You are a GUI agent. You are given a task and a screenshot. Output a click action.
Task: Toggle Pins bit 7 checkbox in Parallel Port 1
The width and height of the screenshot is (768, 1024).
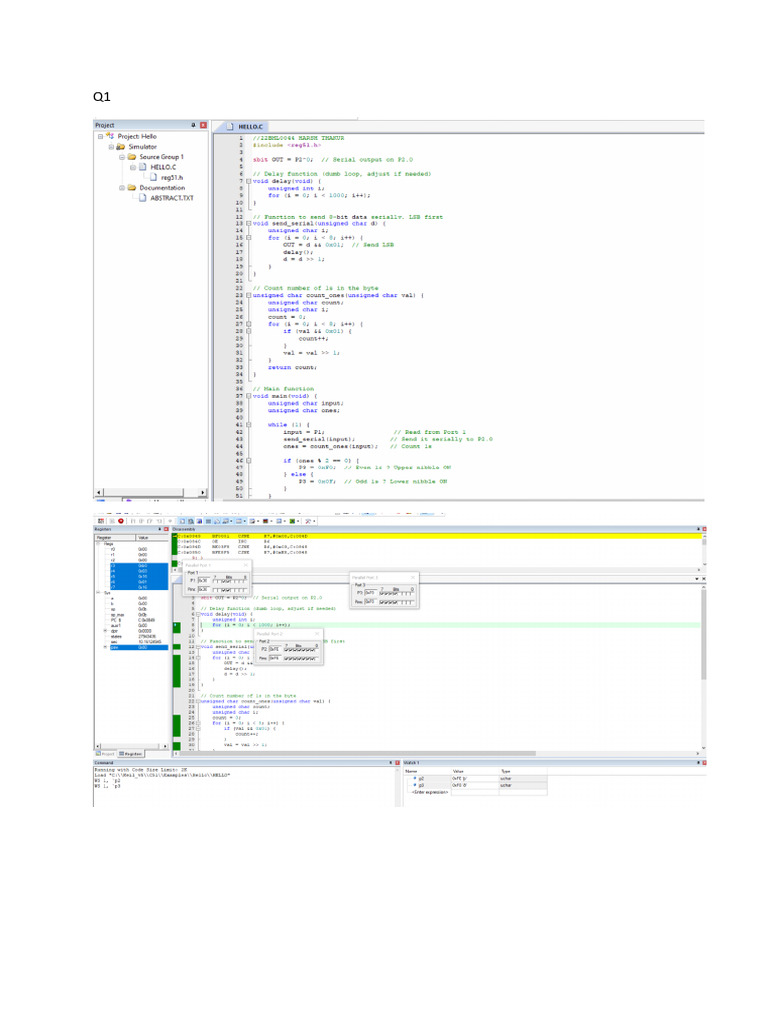(215, 590)
